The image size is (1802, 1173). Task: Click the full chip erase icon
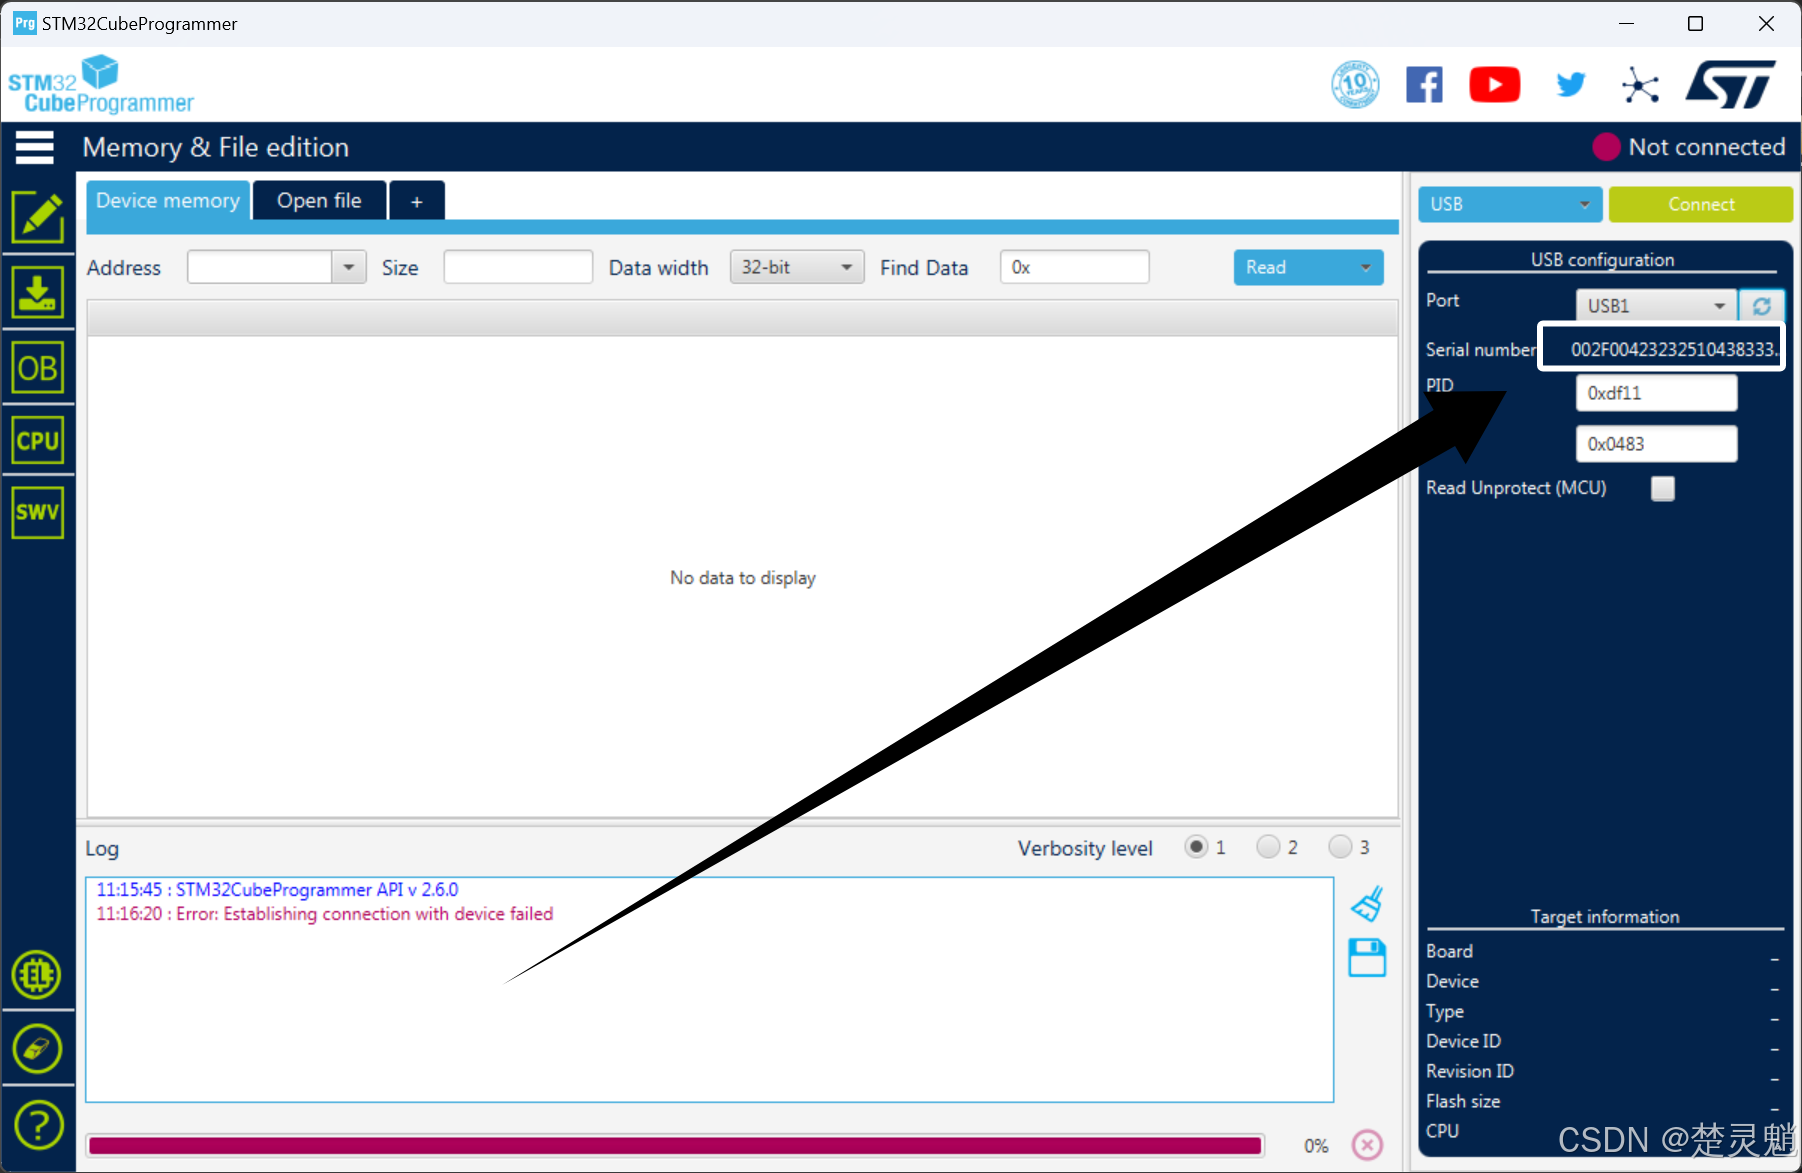pyautogui.click(x=37, y=1049)
